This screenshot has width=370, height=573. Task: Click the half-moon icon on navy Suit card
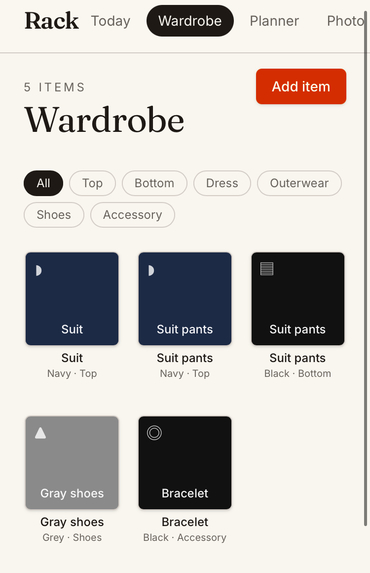pyautogui.click(x=39, y=271)
